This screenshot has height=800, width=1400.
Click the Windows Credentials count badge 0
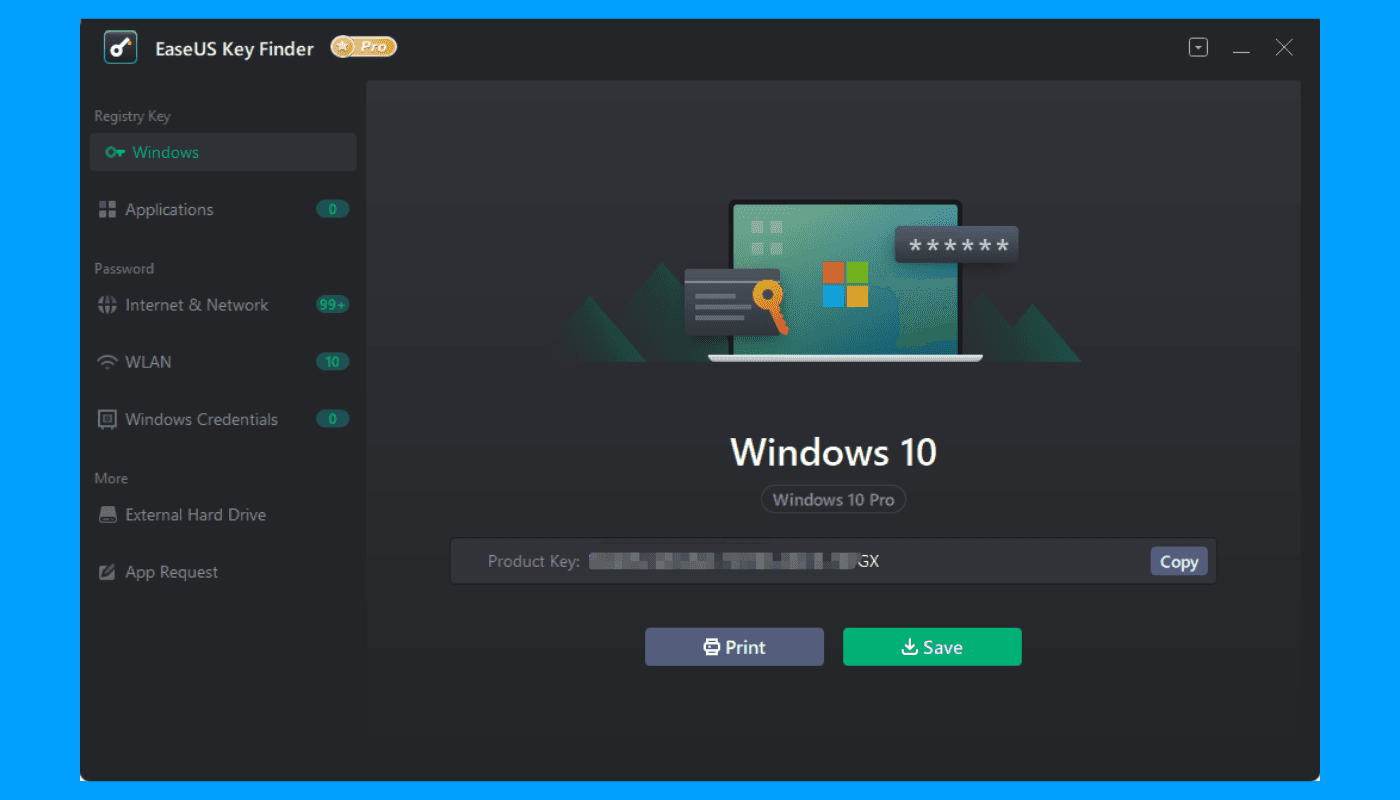point(333,419)
